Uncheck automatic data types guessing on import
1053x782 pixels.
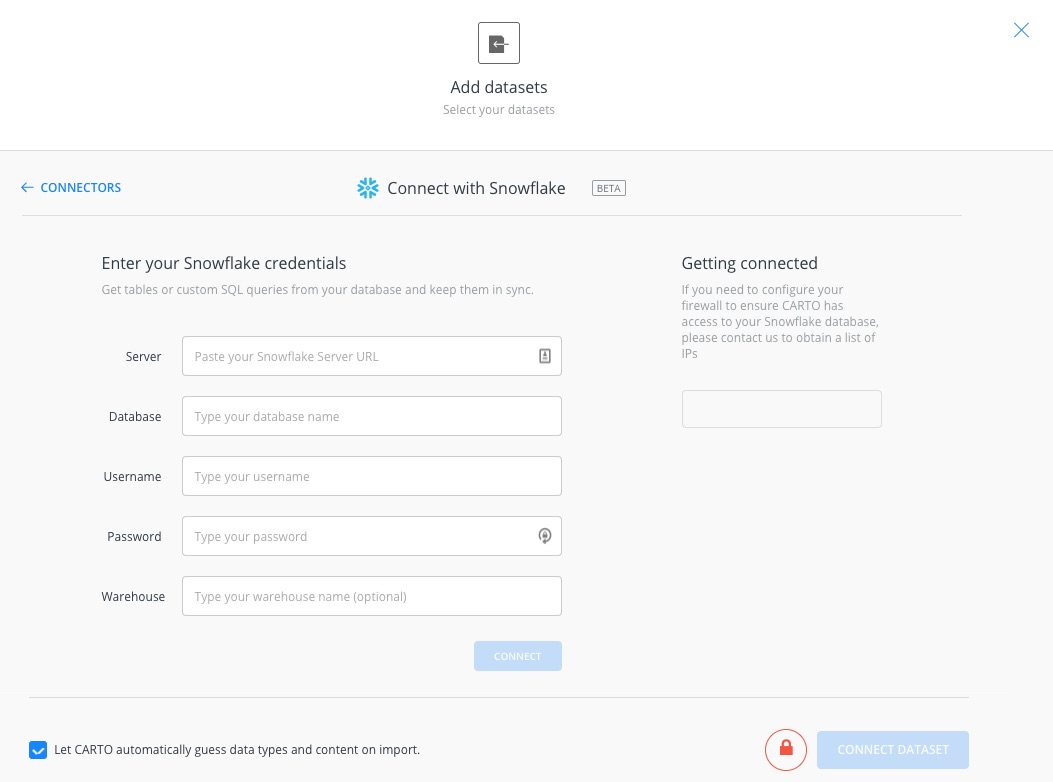pos(38,749)
